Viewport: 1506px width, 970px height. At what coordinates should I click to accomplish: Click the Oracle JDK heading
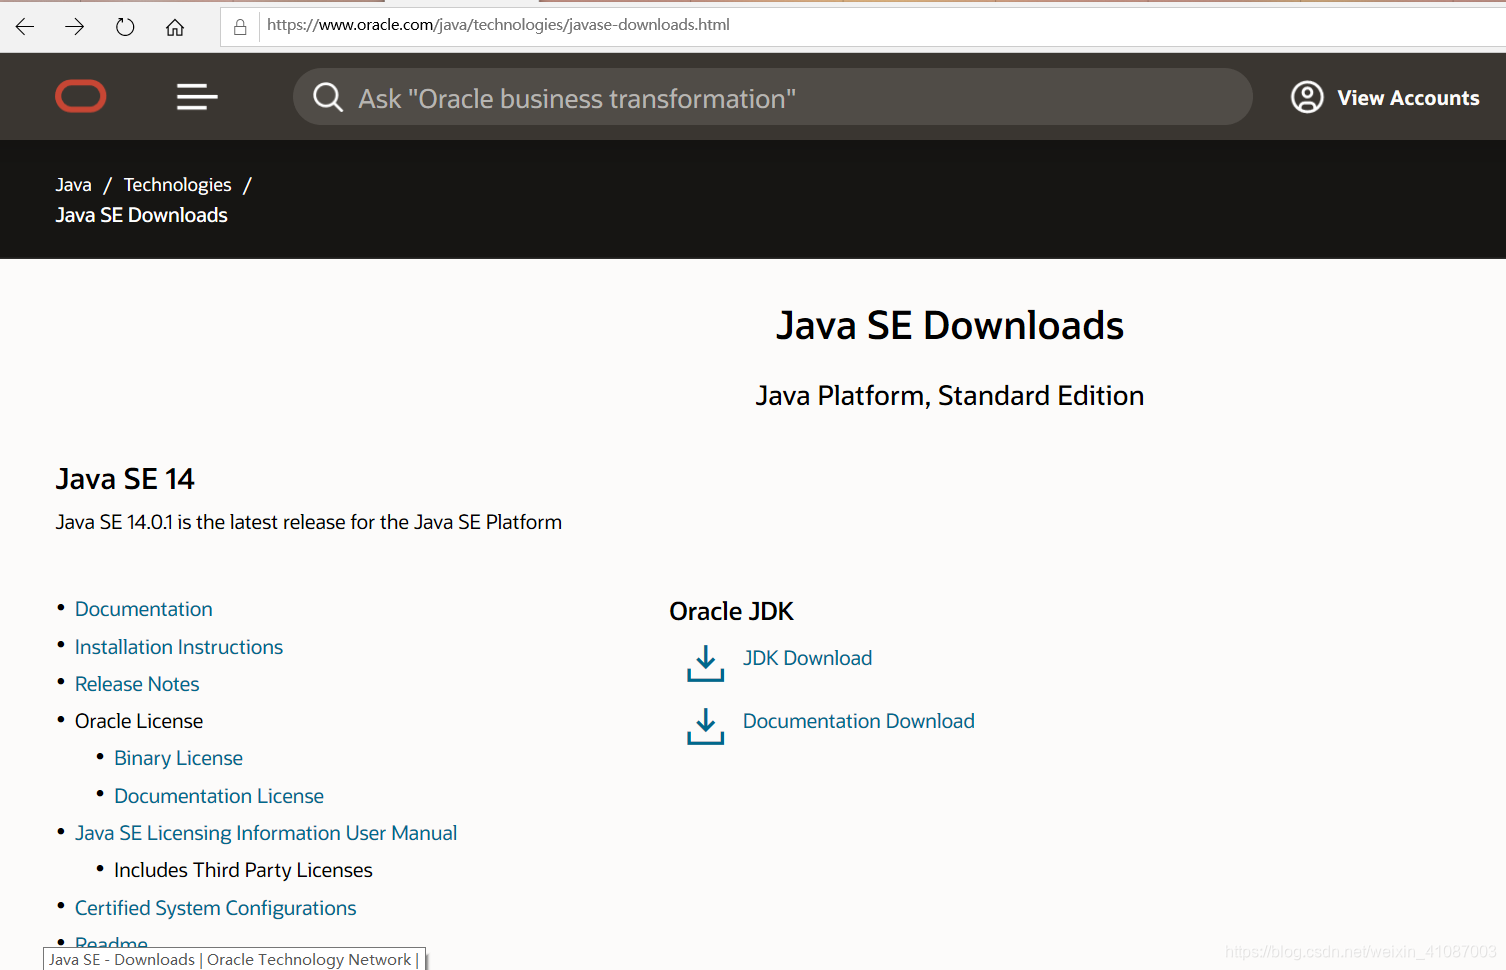pyautogui.click(x=731, y=611)
